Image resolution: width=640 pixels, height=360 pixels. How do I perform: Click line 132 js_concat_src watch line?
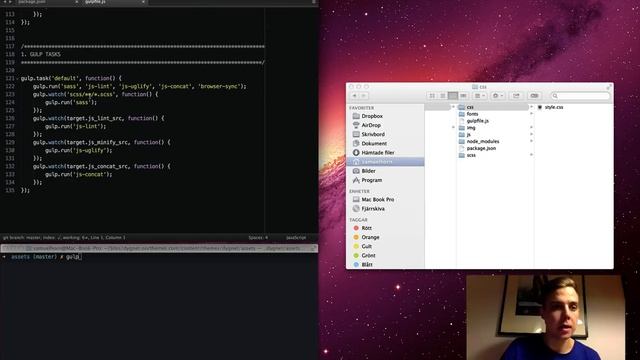[102, 167]
